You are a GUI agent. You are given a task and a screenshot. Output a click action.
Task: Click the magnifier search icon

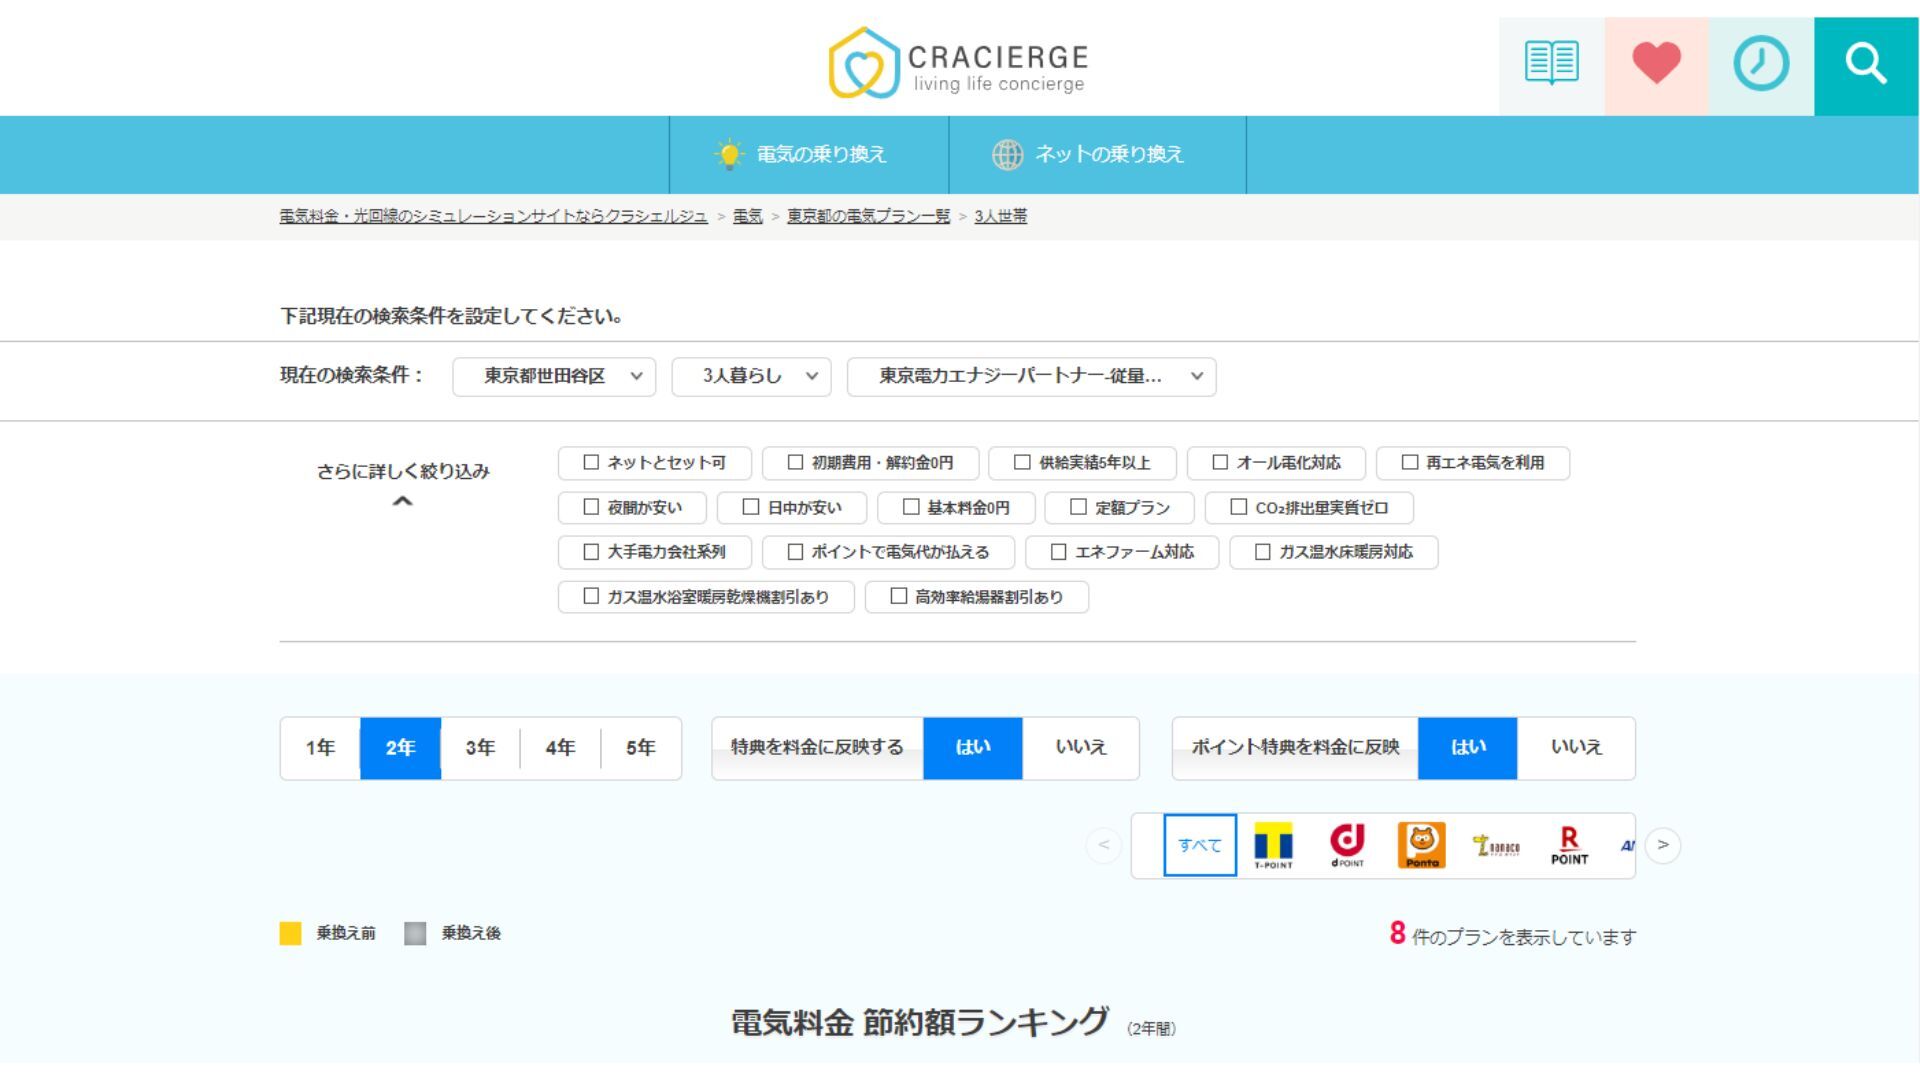coord(1866,64)
